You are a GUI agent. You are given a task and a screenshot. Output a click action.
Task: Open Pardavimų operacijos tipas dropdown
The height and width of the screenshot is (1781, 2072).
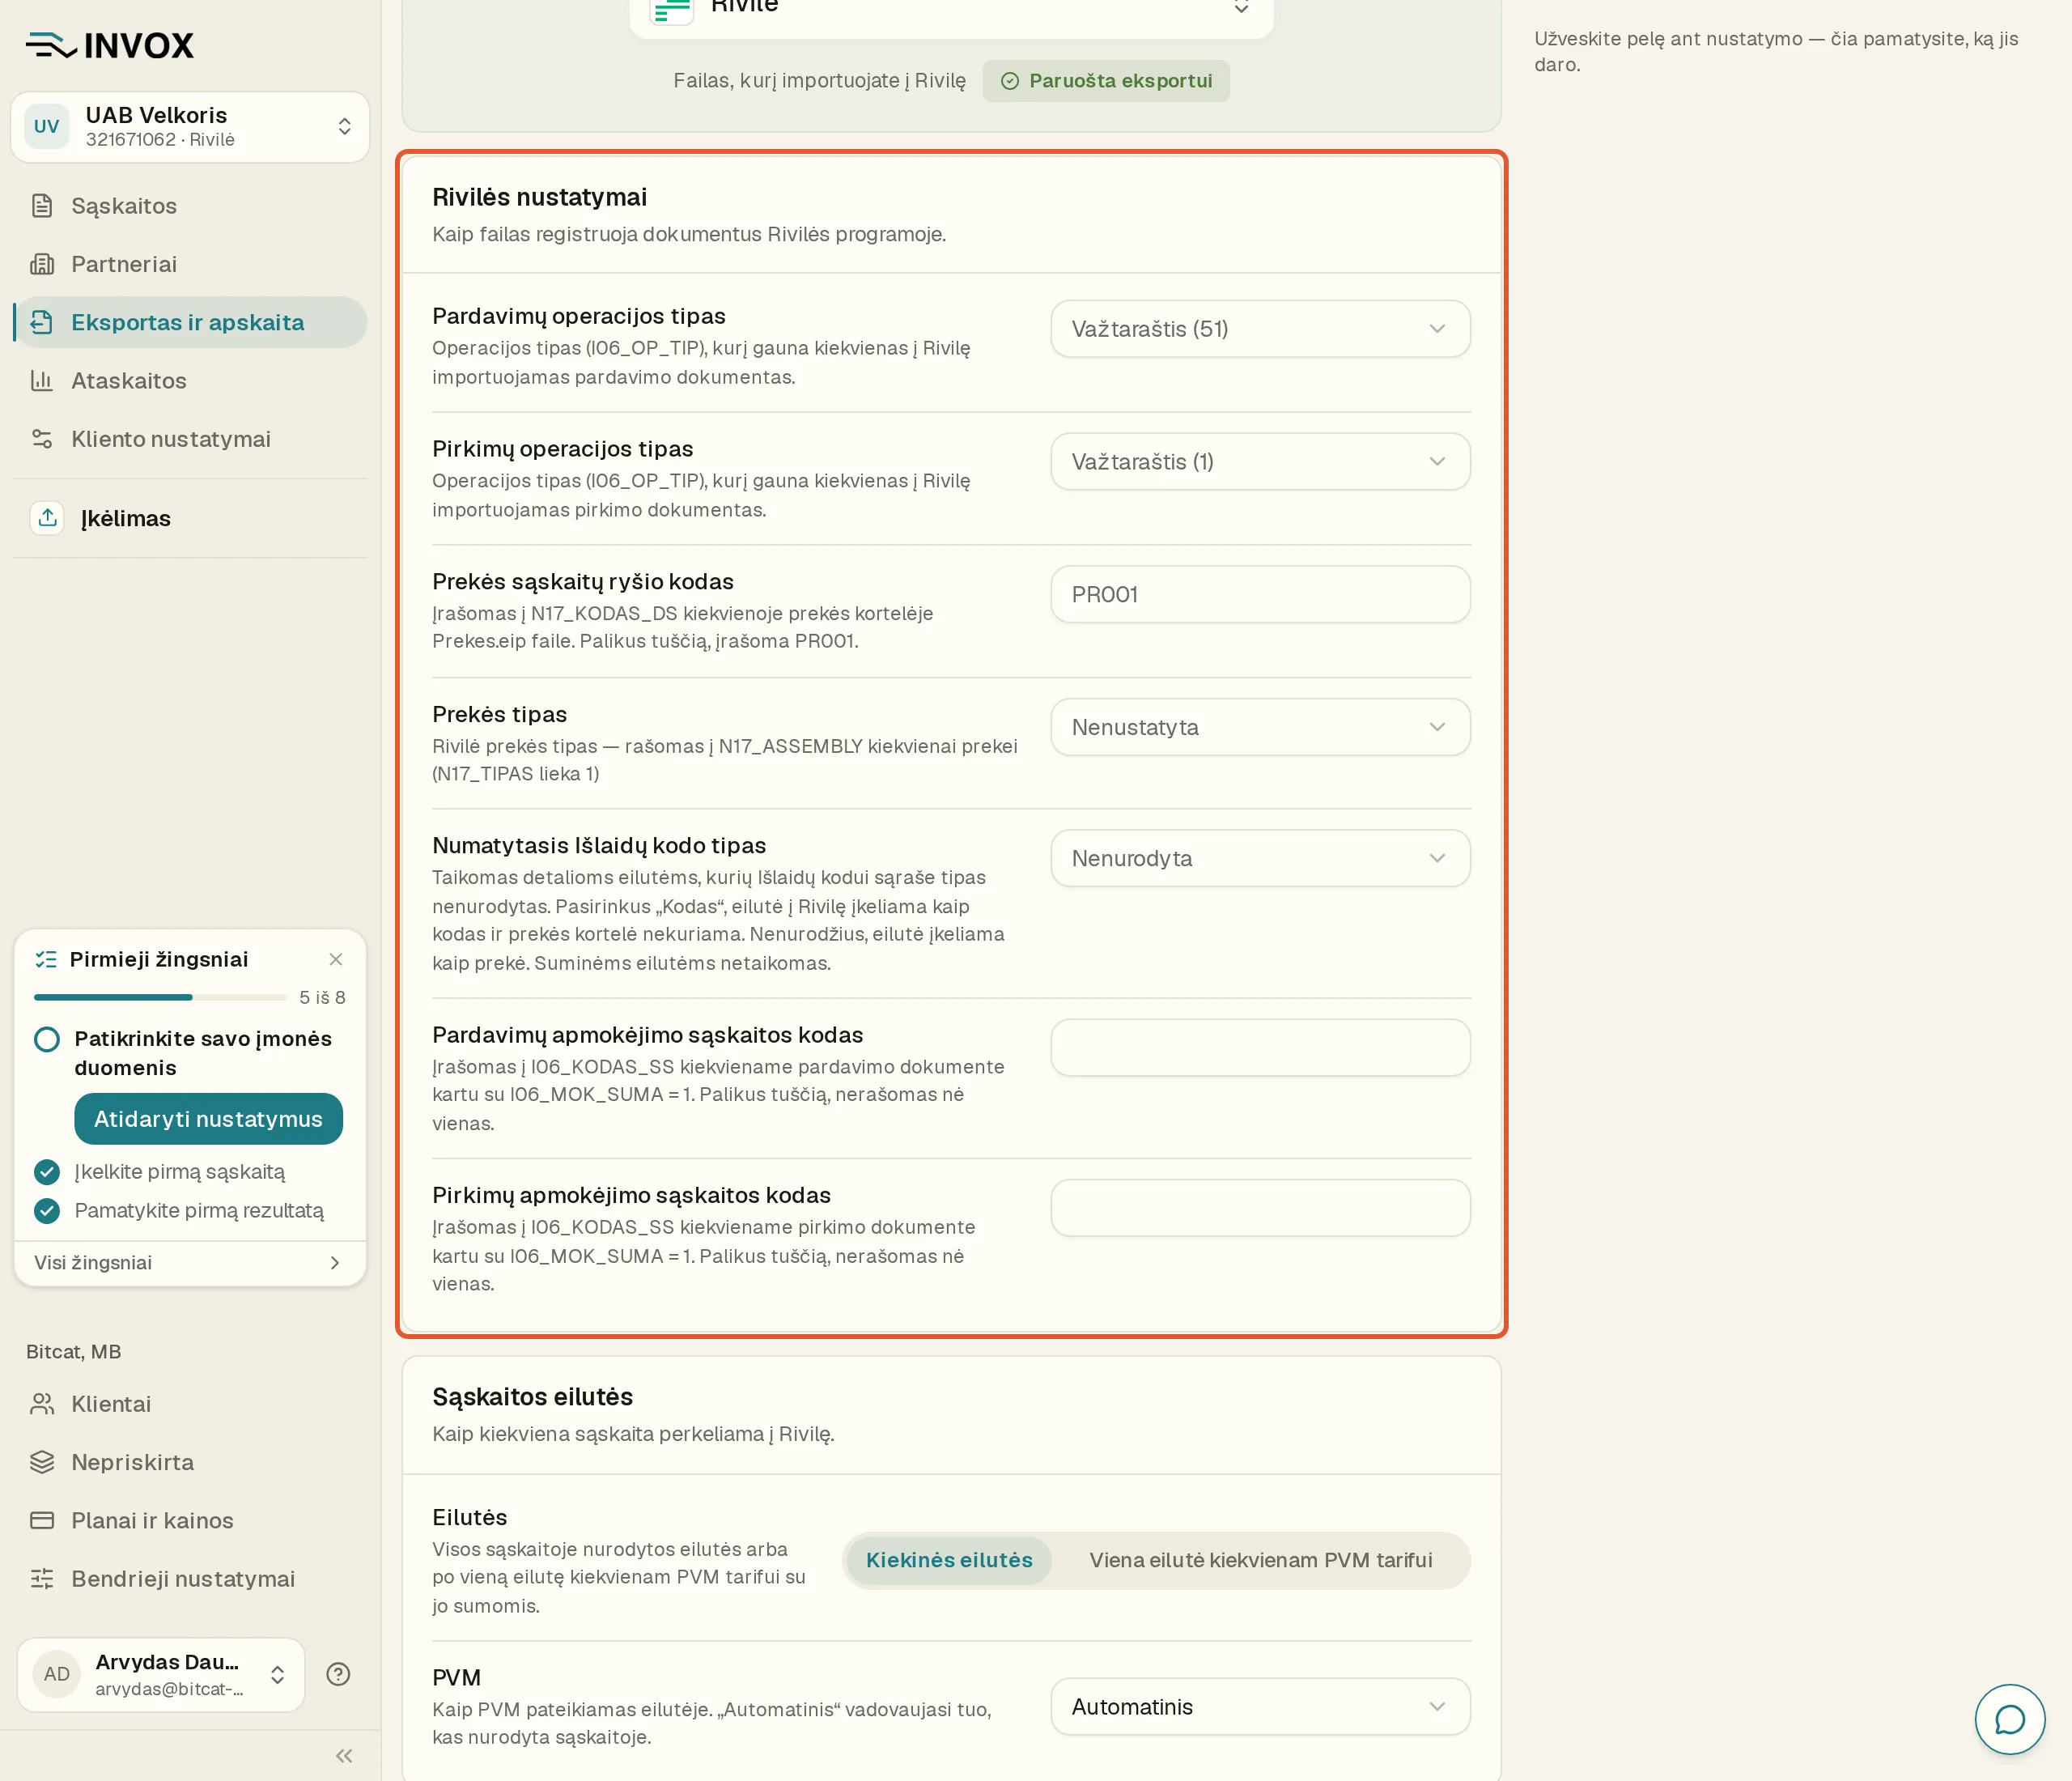(1260, 329)
